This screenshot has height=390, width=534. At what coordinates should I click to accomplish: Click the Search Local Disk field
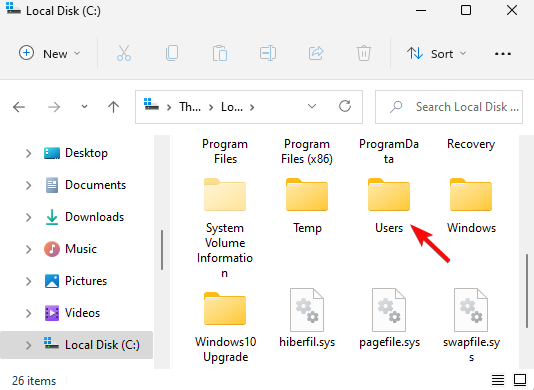coord(449,107)
